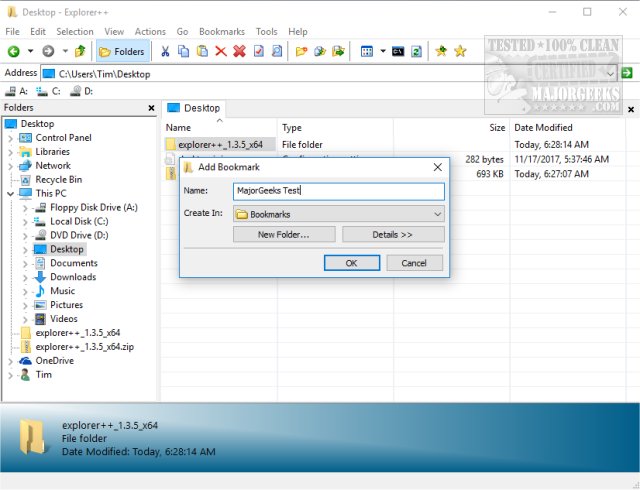Select Downloads in the folder tree
The image size is (640, 490).
tap(73, 277)
